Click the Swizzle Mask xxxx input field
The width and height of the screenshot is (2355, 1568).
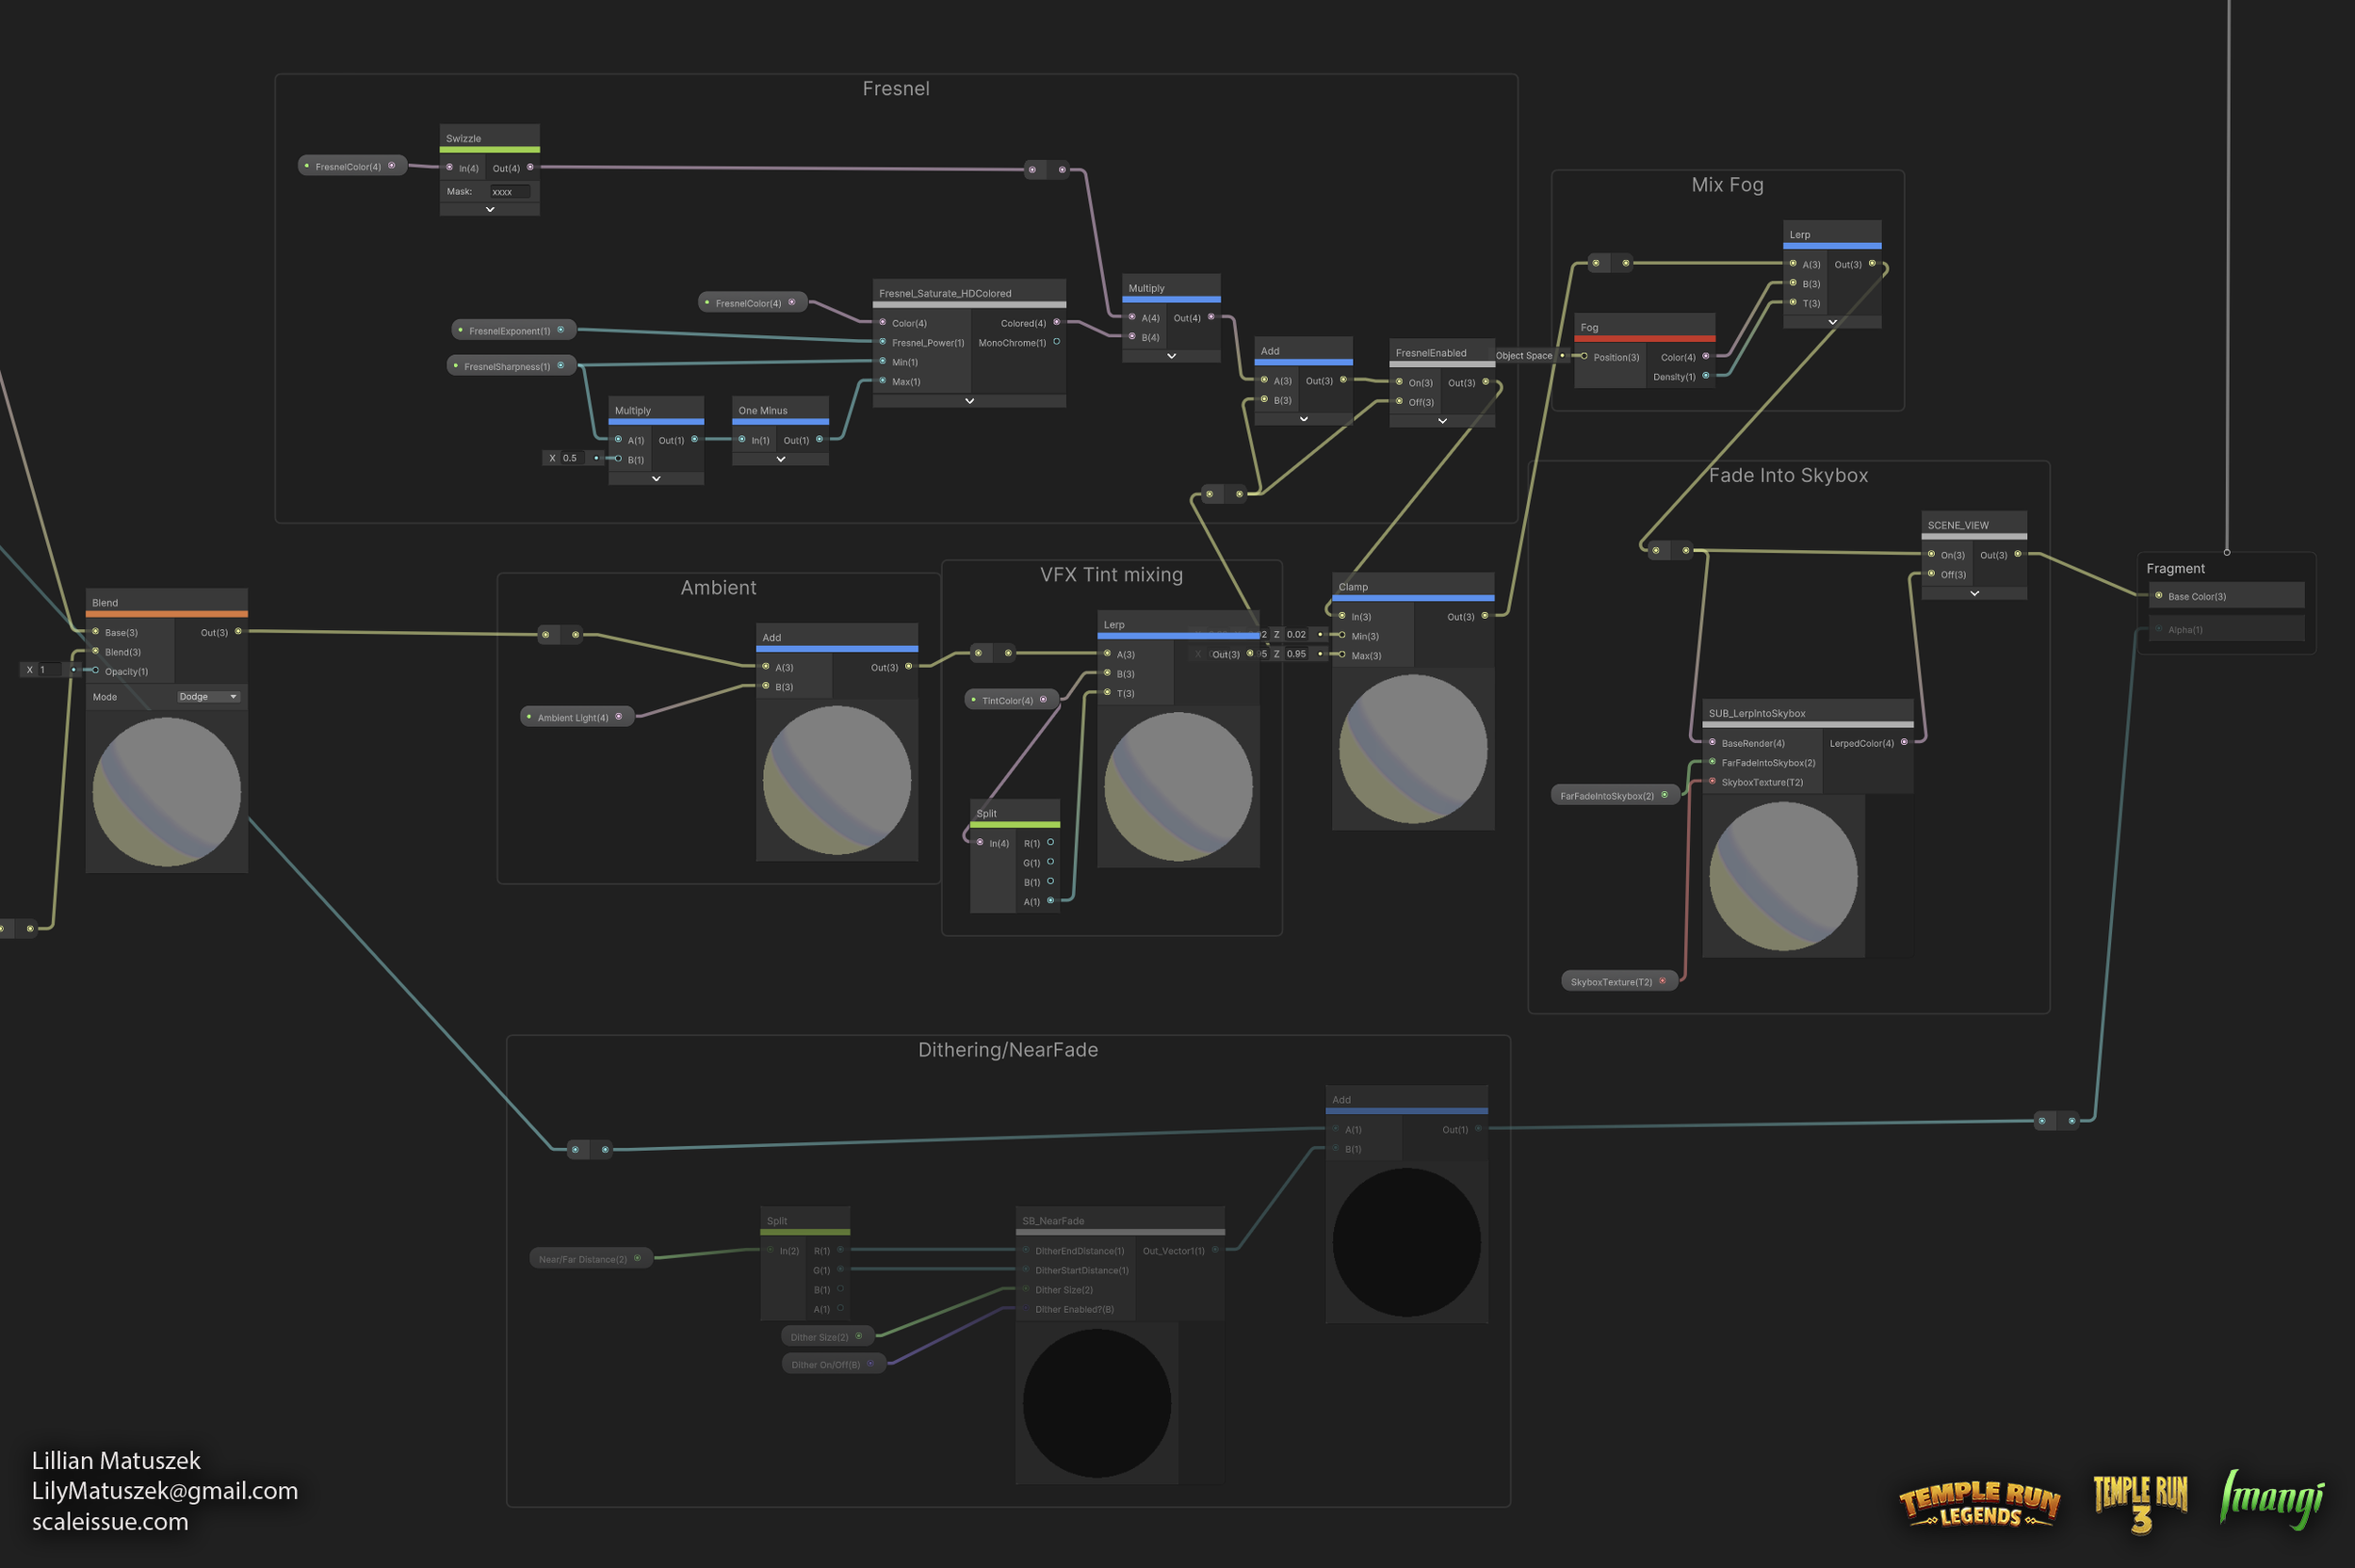click(509, 191)
